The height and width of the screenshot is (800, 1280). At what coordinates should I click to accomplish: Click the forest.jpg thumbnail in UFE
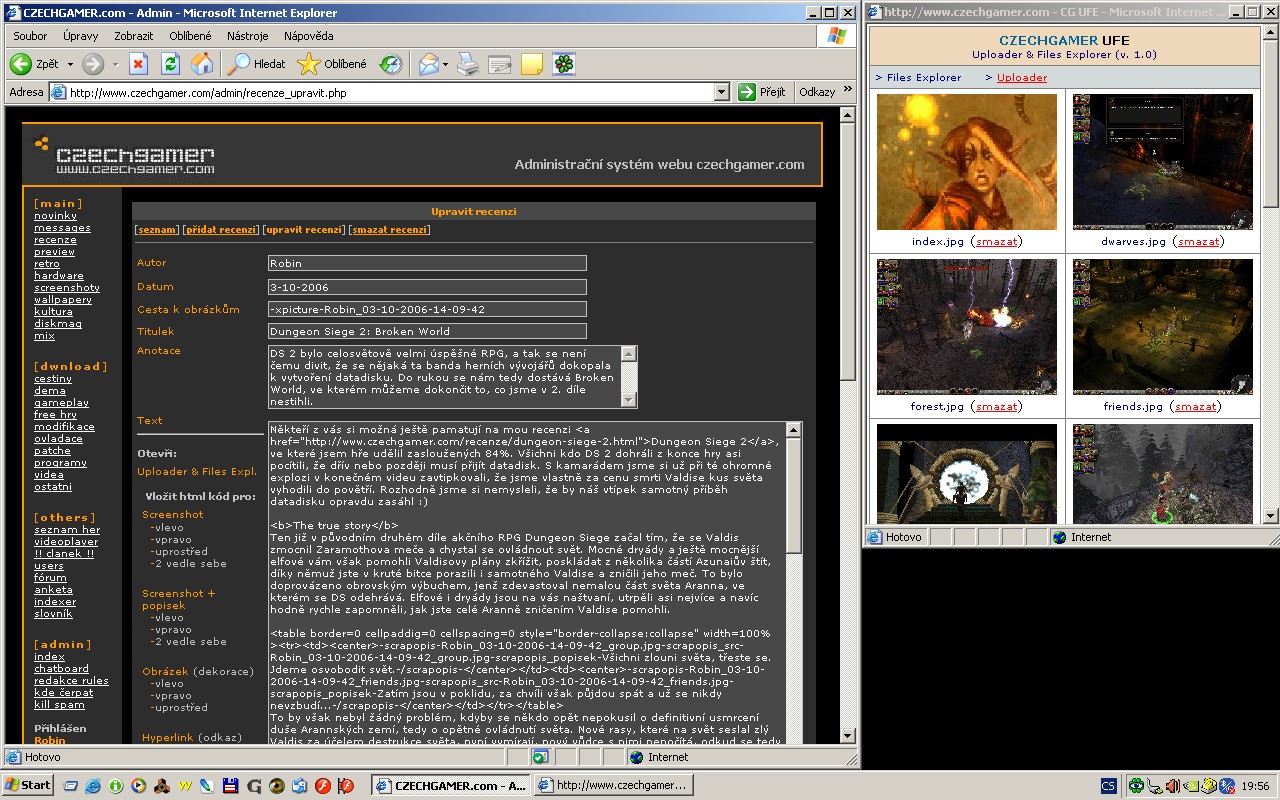pyautogui.click(x=967, y=327)
